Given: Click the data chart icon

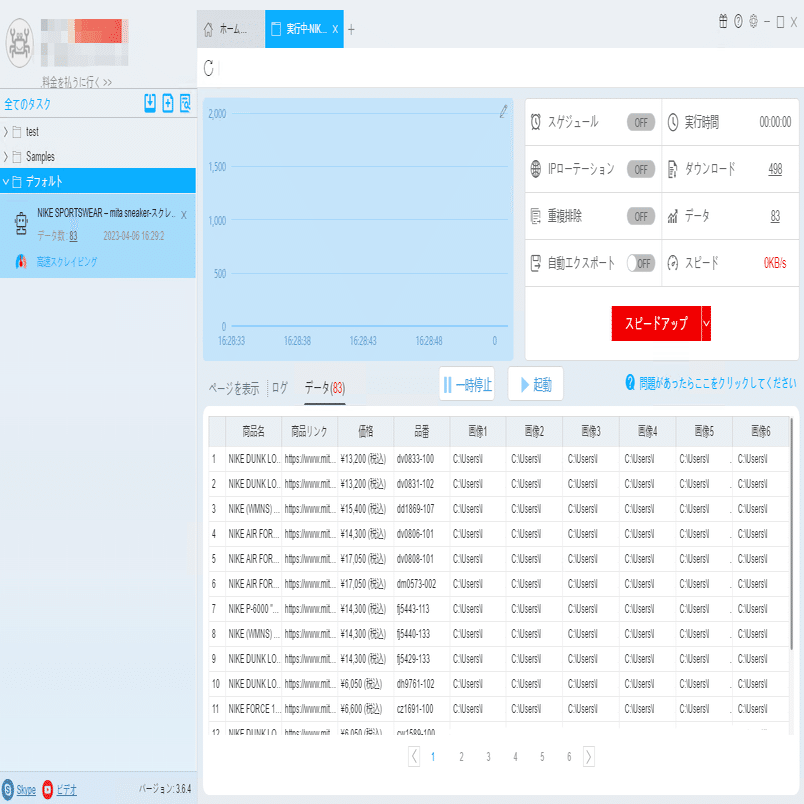Looking at the screenshot, I should [x=672, y=216].
